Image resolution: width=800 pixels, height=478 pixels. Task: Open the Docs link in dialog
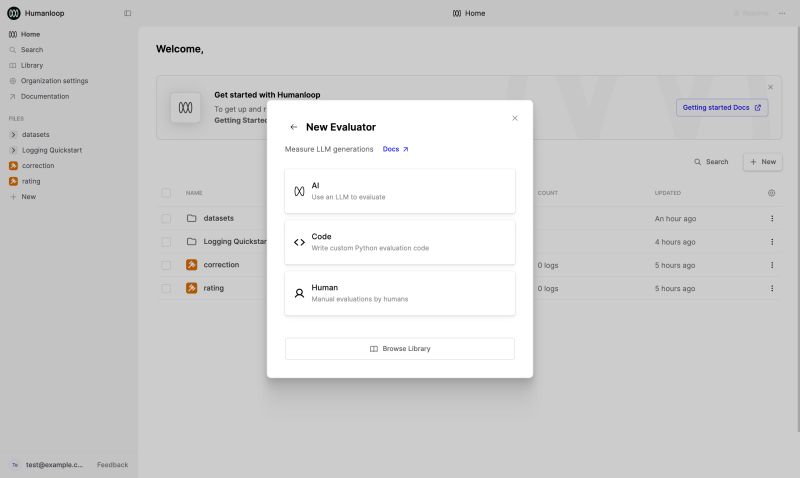pyautogui.click(x=395, y=149)
